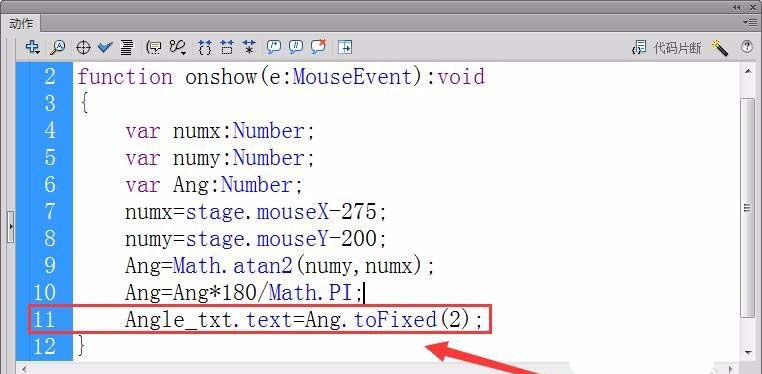Click 'toFixed(2)' on line 11
Image resolution: width=762 pixels, height=374 pixels.
point(413,320)
